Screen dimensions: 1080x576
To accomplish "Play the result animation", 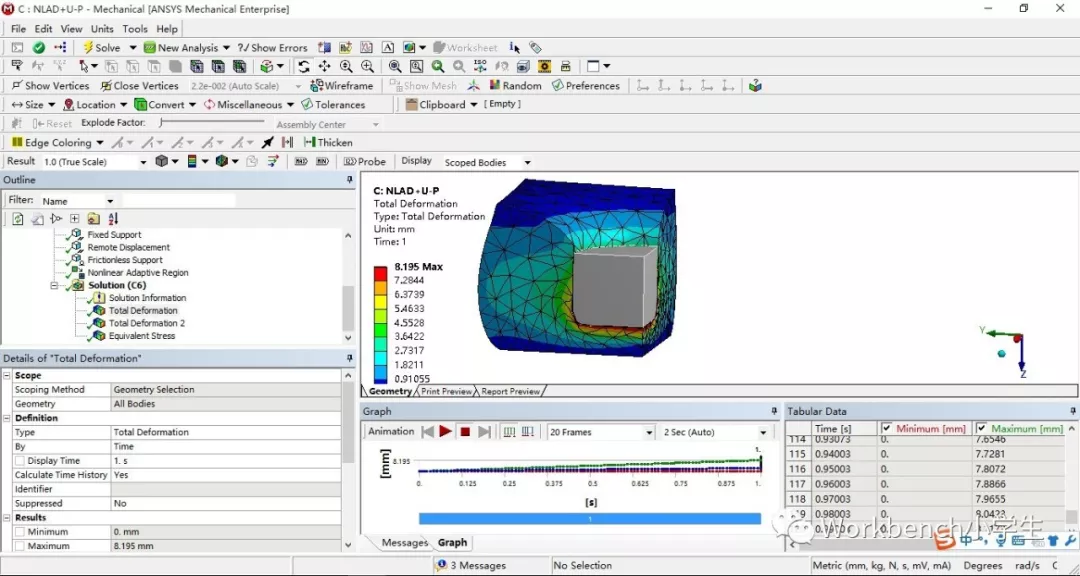I will [x=446, y=432].
